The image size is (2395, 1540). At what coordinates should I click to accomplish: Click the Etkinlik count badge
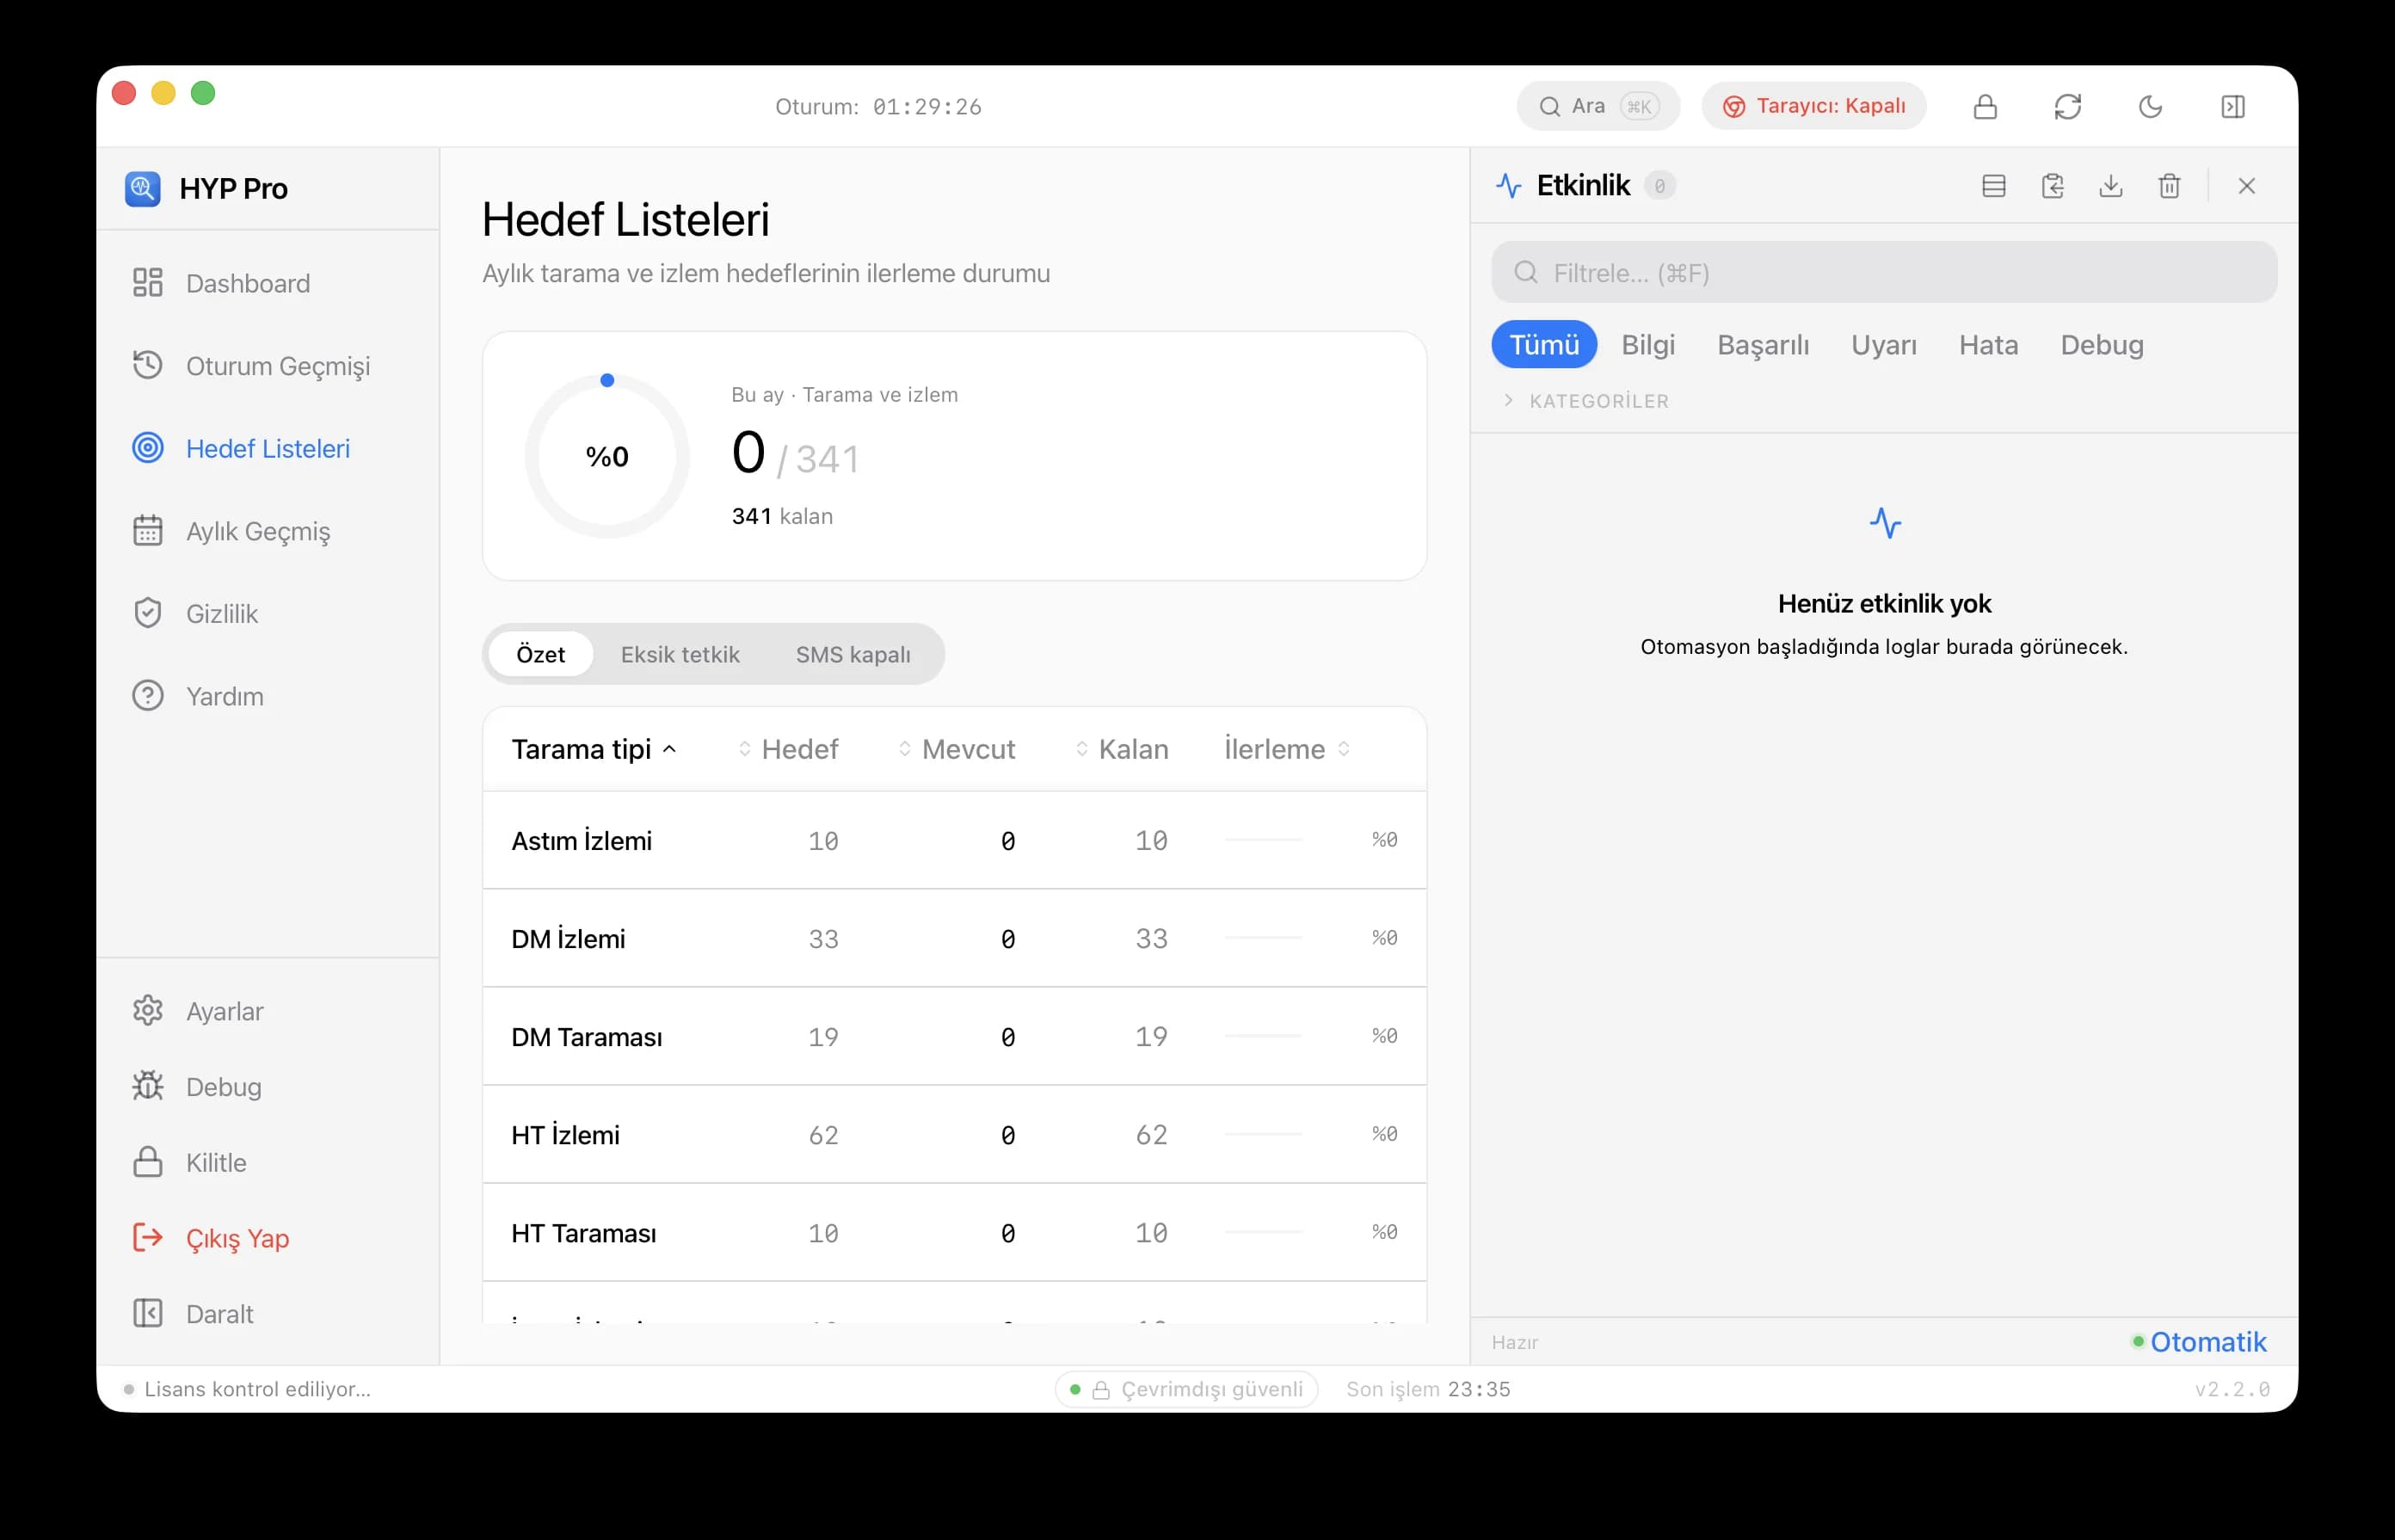[x=1660, y=186]
